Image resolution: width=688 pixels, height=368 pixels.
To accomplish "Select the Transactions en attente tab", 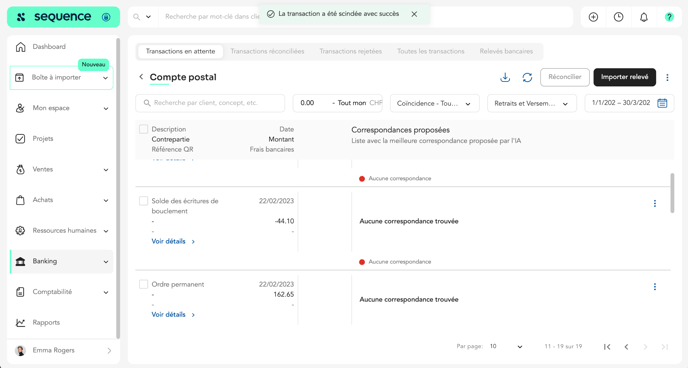I will click(180, 51).
